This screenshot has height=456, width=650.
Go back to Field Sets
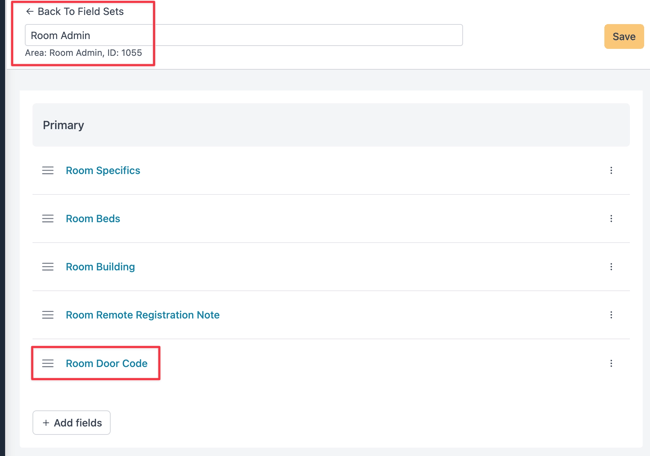click(75, 12)
